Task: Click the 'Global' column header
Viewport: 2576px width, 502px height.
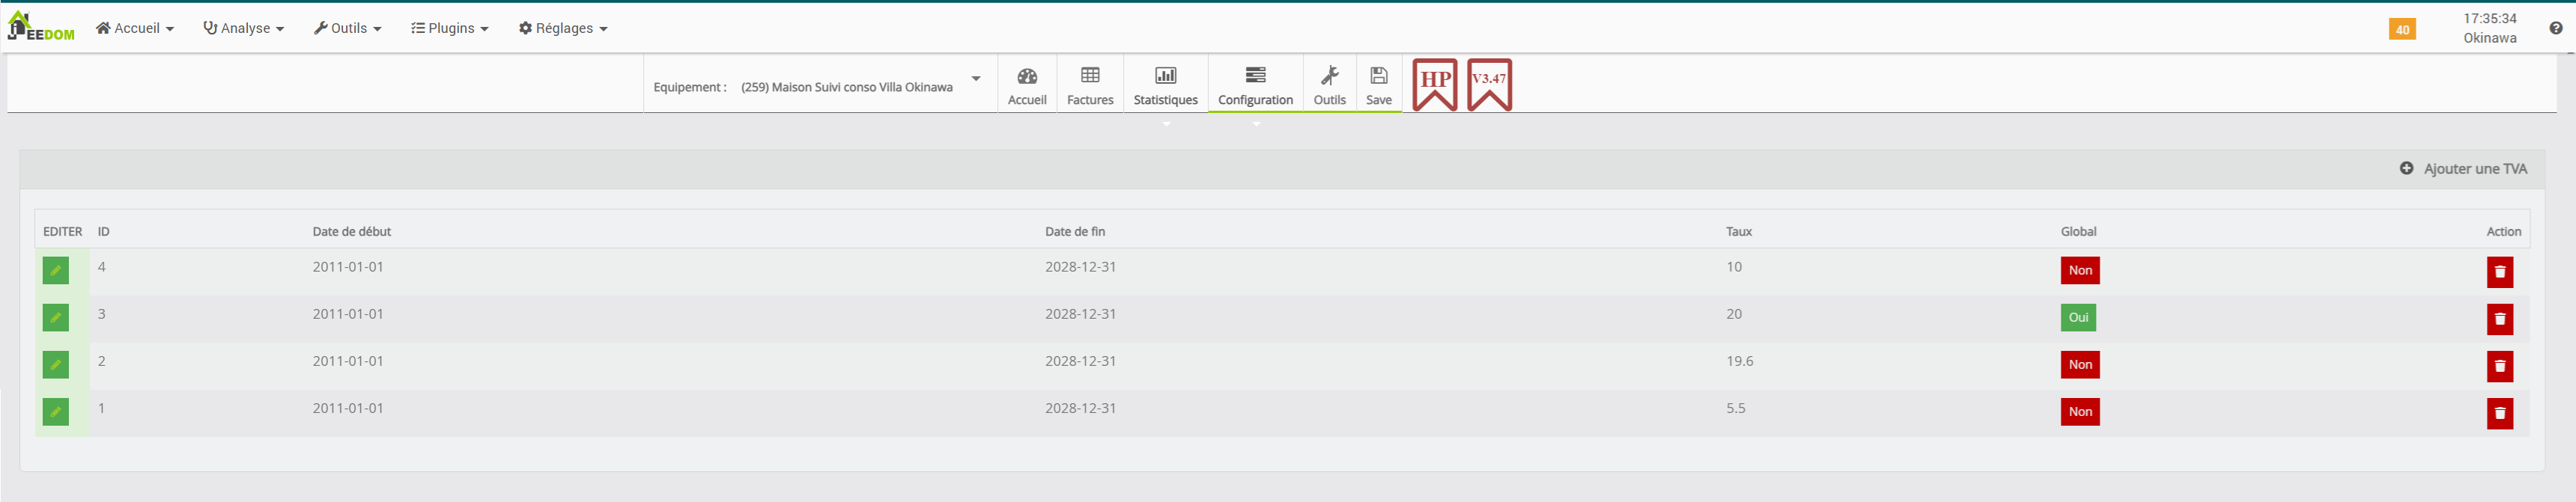Action: pos(2079,232)
